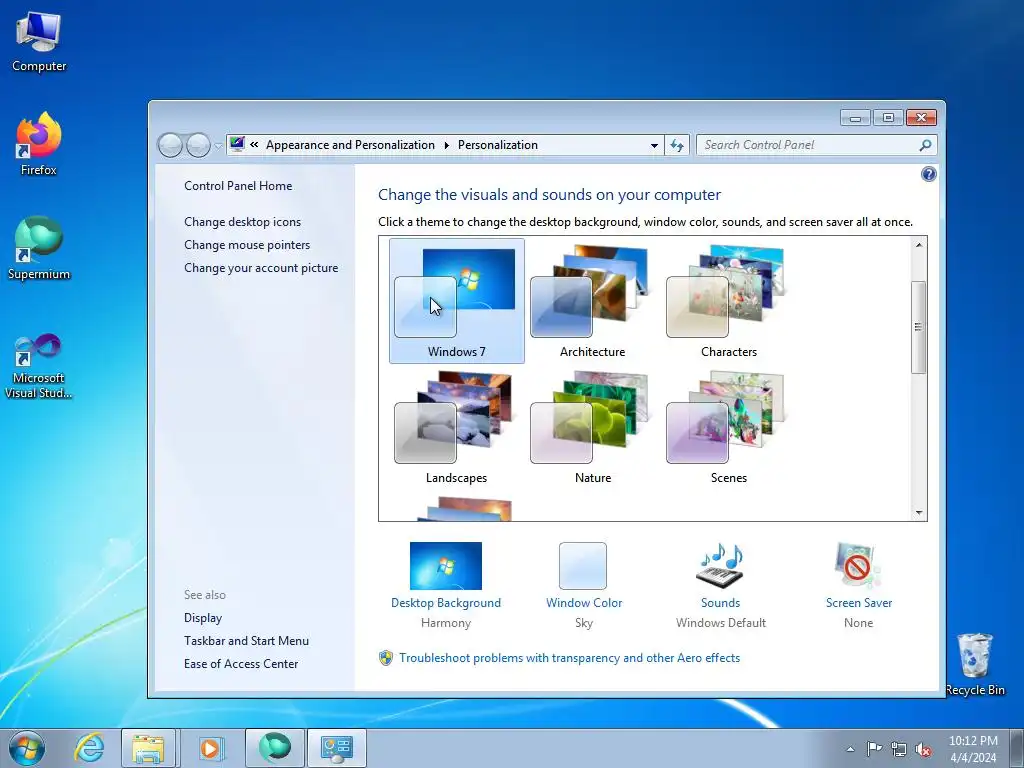Screen dimensions: 1024x768
Task: Open Windows Explorer from the taskbar
Action: (x=148, y=748)
